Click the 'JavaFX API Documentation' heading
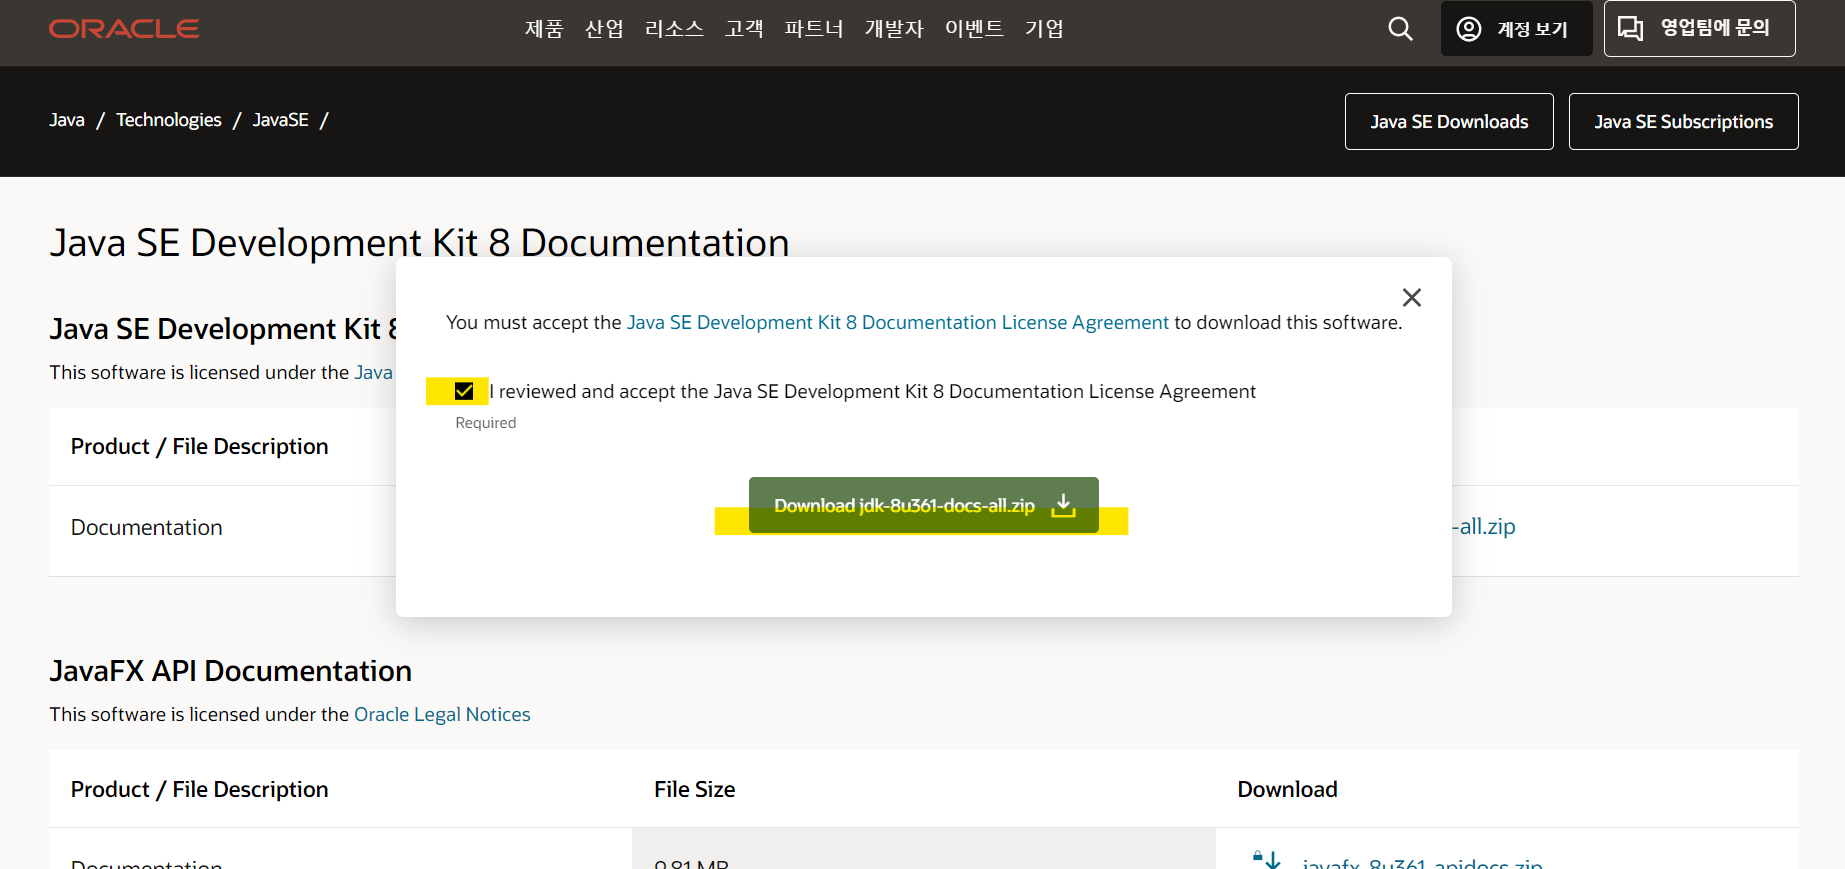Screen dimensions: 1845x869 tap(230, 670)
